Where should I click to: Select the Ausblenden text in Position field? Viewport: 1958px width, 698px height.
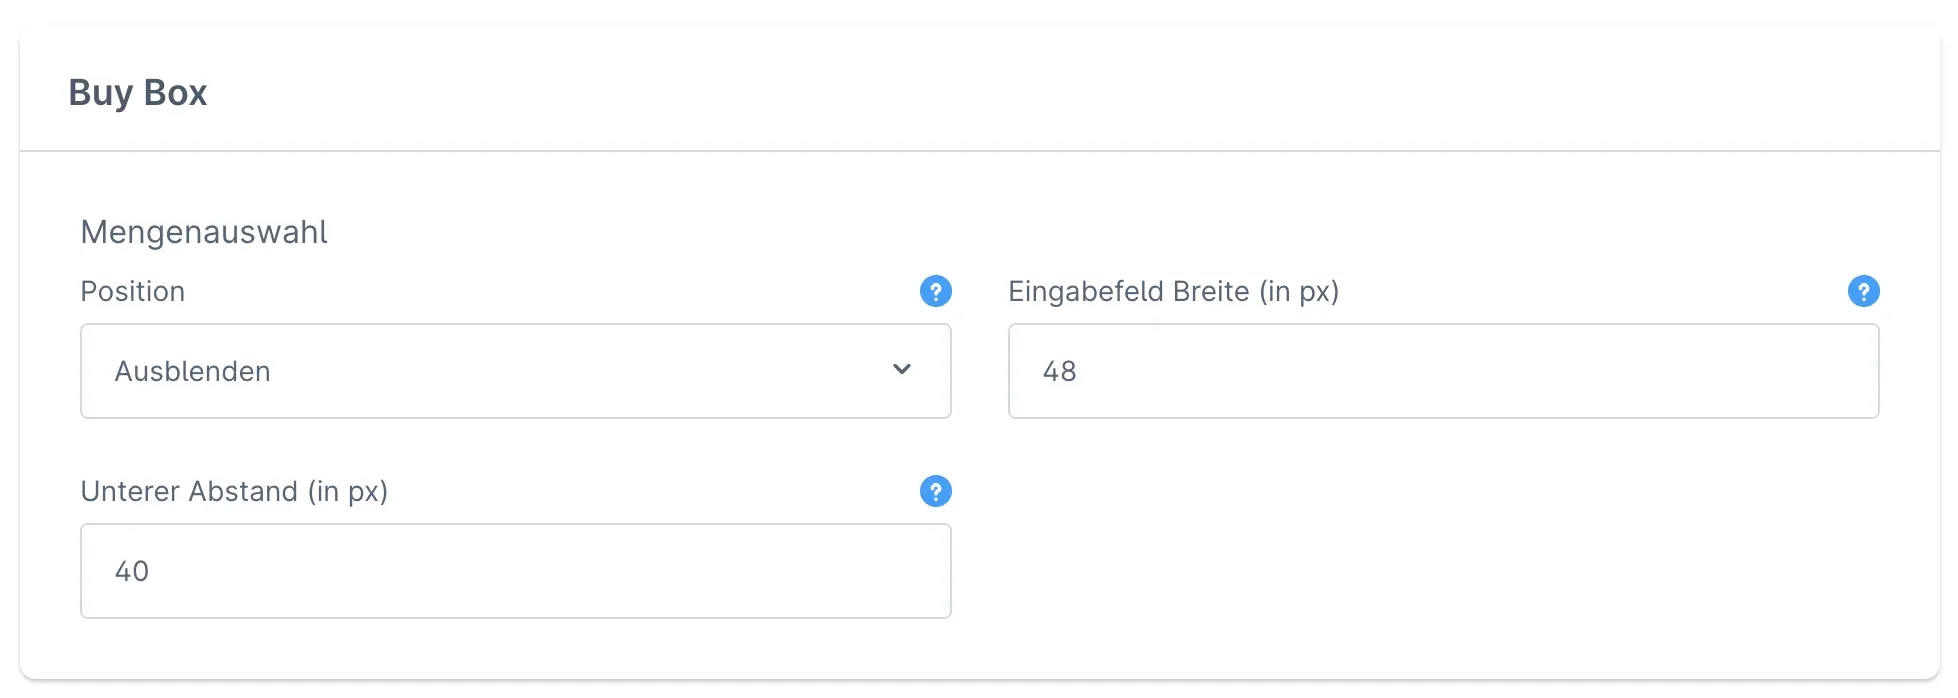coord(193,372)
